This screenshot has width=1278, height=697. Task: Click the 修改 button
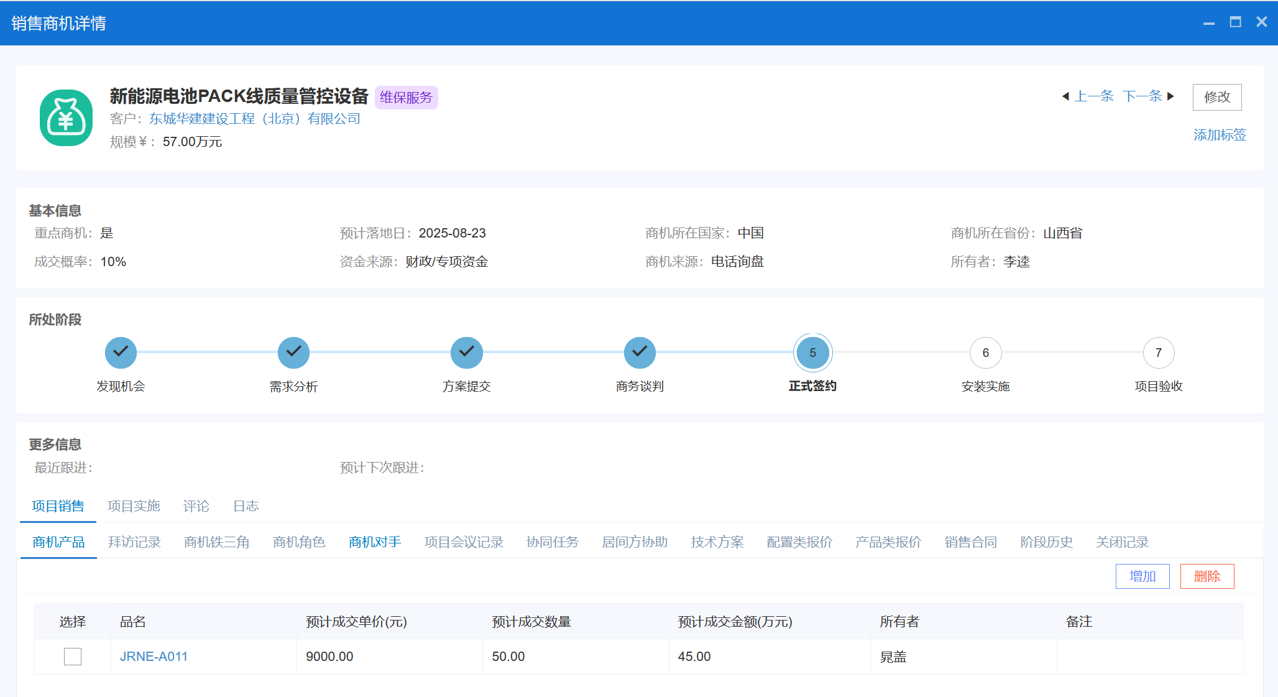tap(1216, 96)
